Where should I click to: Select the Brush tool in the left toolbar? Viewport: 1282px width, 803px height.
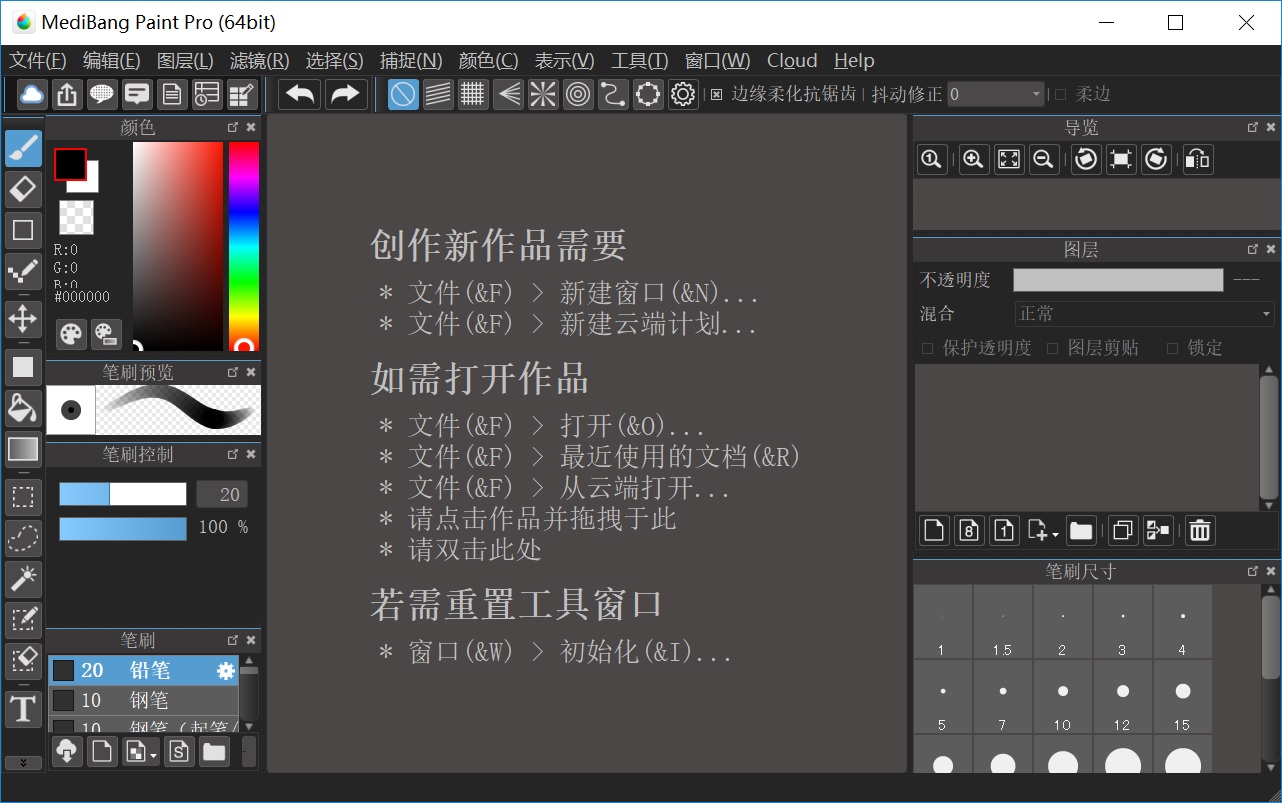[23, 147]
